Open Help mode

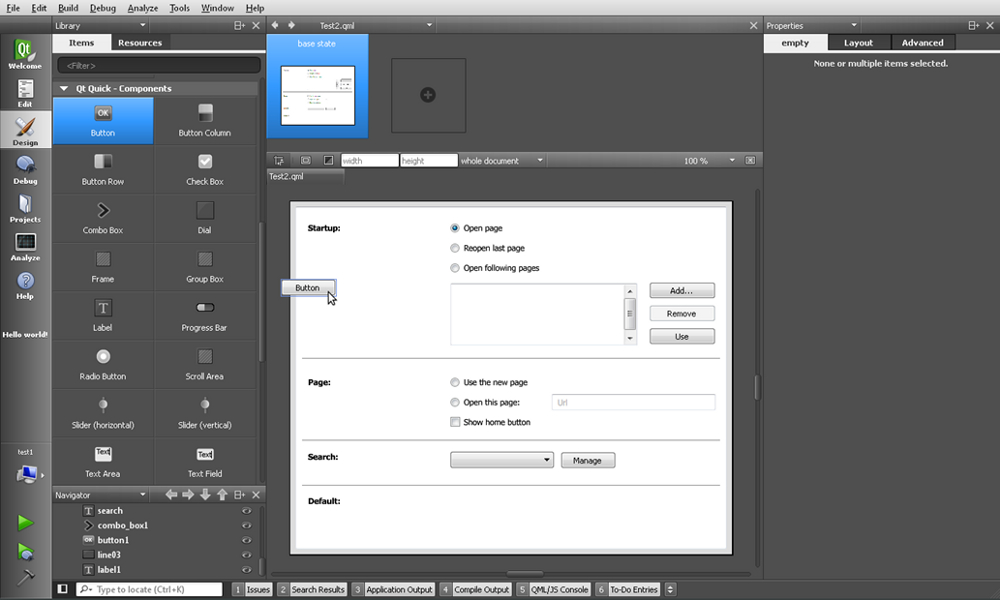25,285
